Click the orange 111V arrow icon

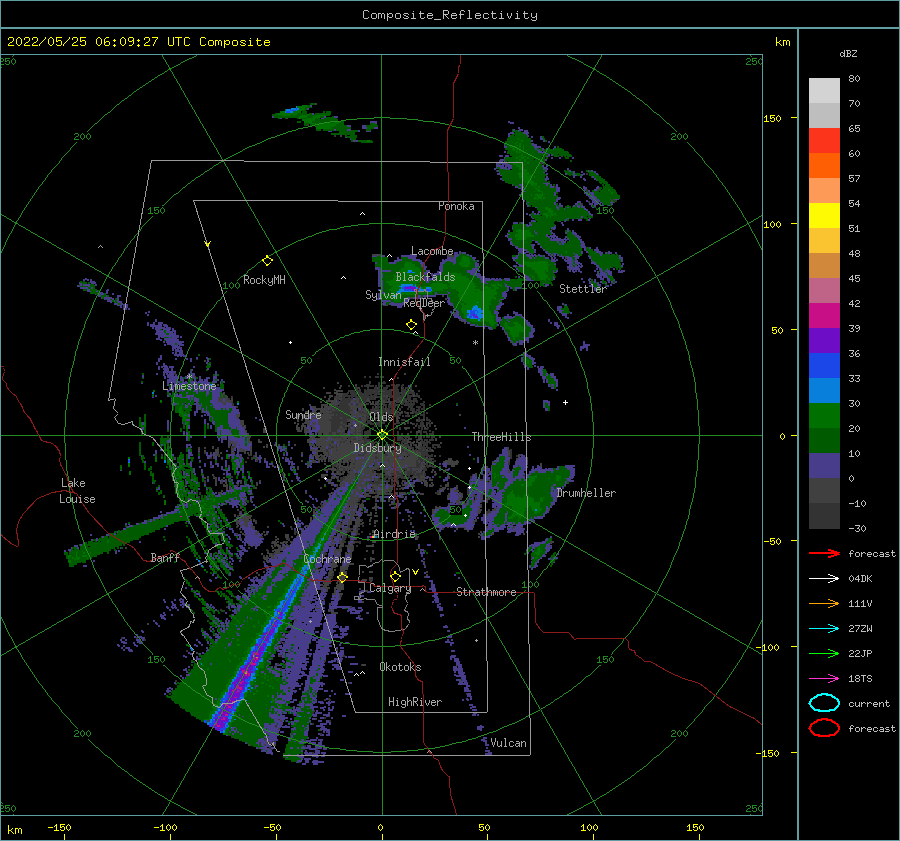pyautogui.click(x=824, y=603)
